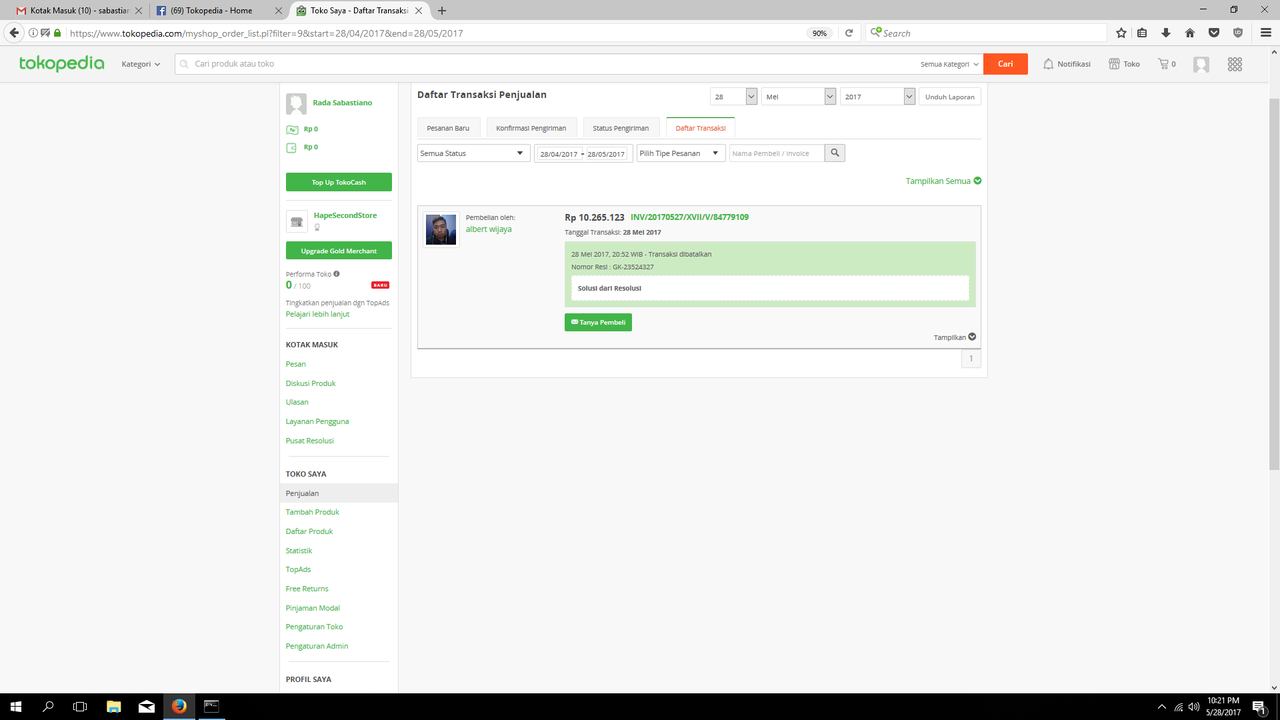This screenshot has width=1280, height=720.
Task: Click the orange Cari button
Action: (x=1005, y=64)
